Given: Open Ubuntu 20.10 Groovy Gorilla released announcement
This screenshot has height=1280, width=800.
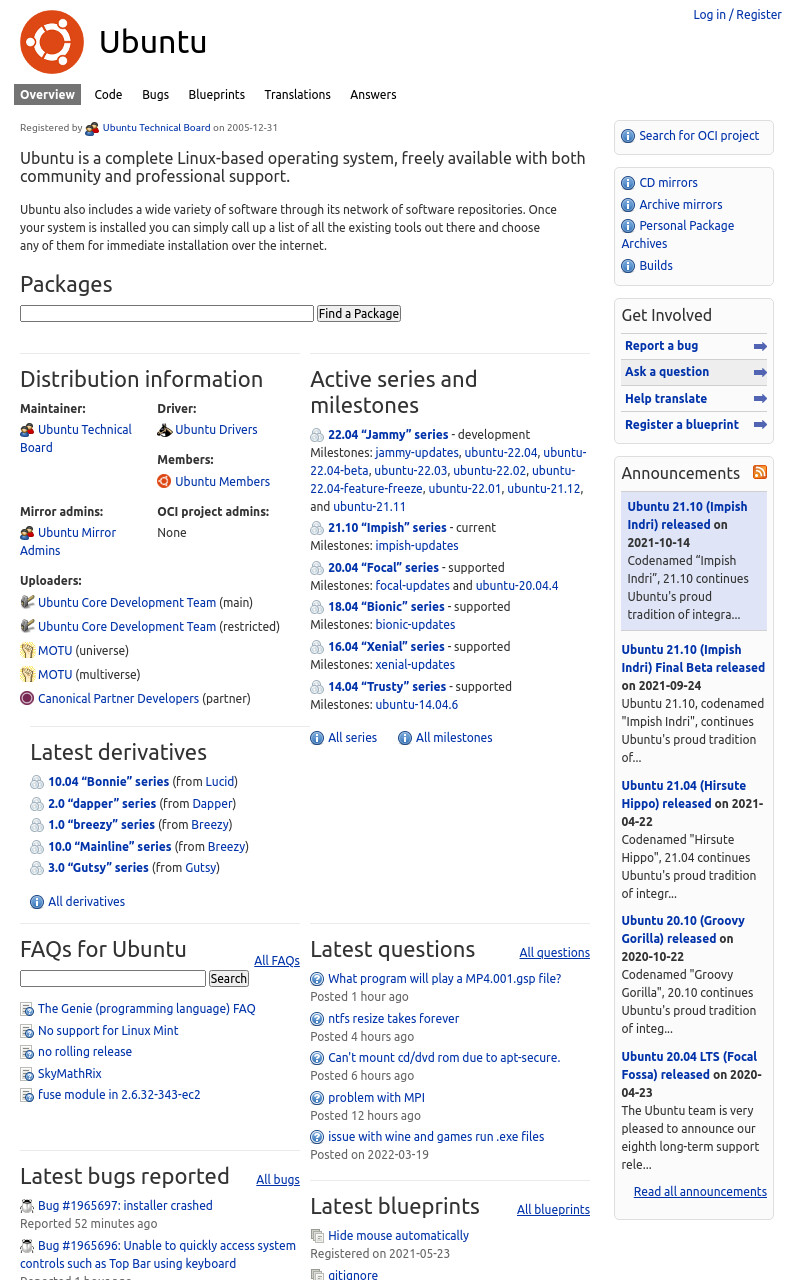Looking at the screenshot, I should [683, 930].
